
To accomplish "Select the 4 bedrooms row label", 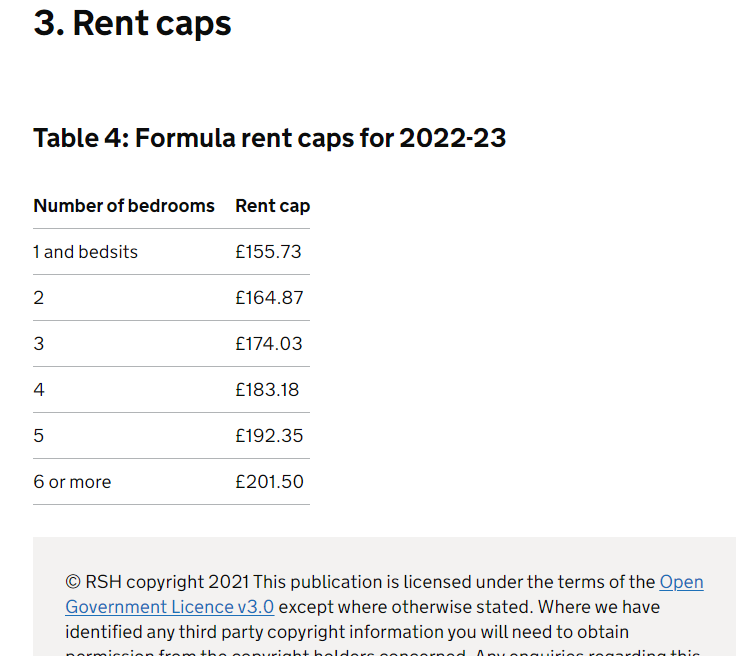I will point(39,390).
